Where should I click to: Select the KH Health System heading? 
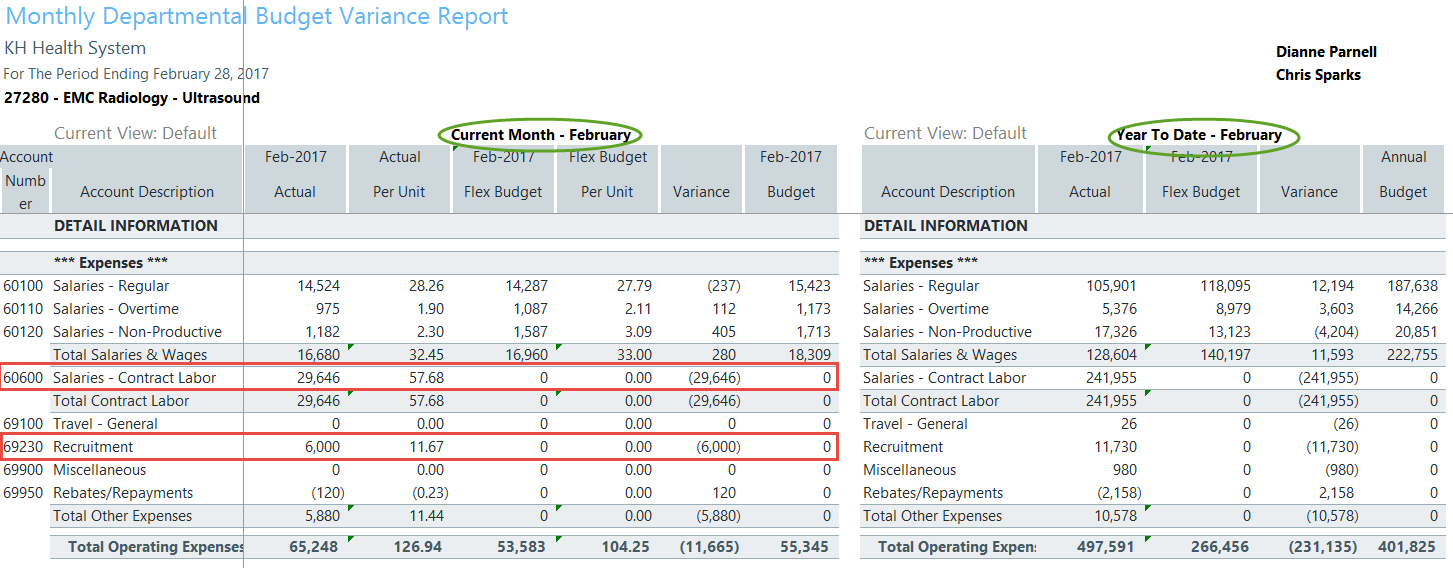click(x=75, y=48)
